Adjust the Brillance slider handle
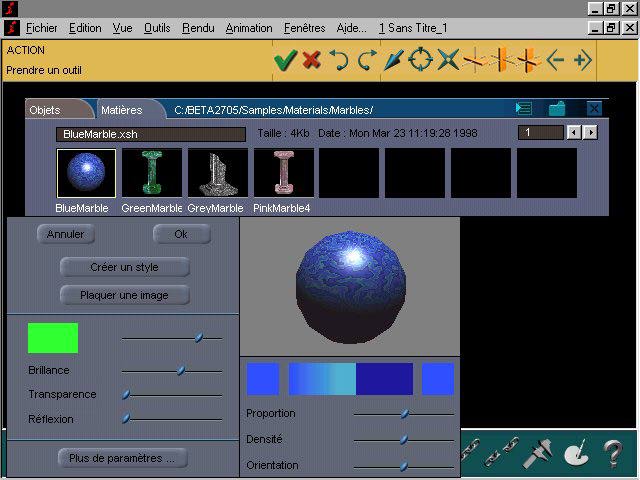The height and width of the screenshot is (480, 640). pos(181,371)
